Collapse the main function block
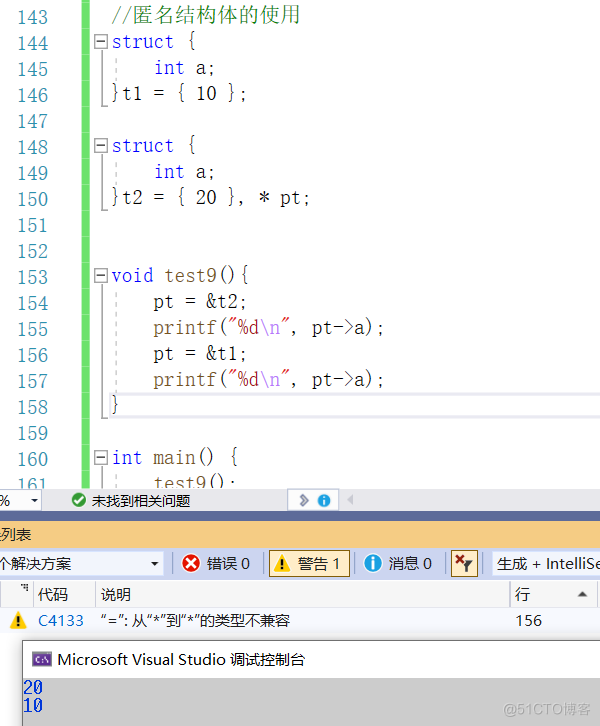This screenshot has height=726, width=600. [100, 458]
